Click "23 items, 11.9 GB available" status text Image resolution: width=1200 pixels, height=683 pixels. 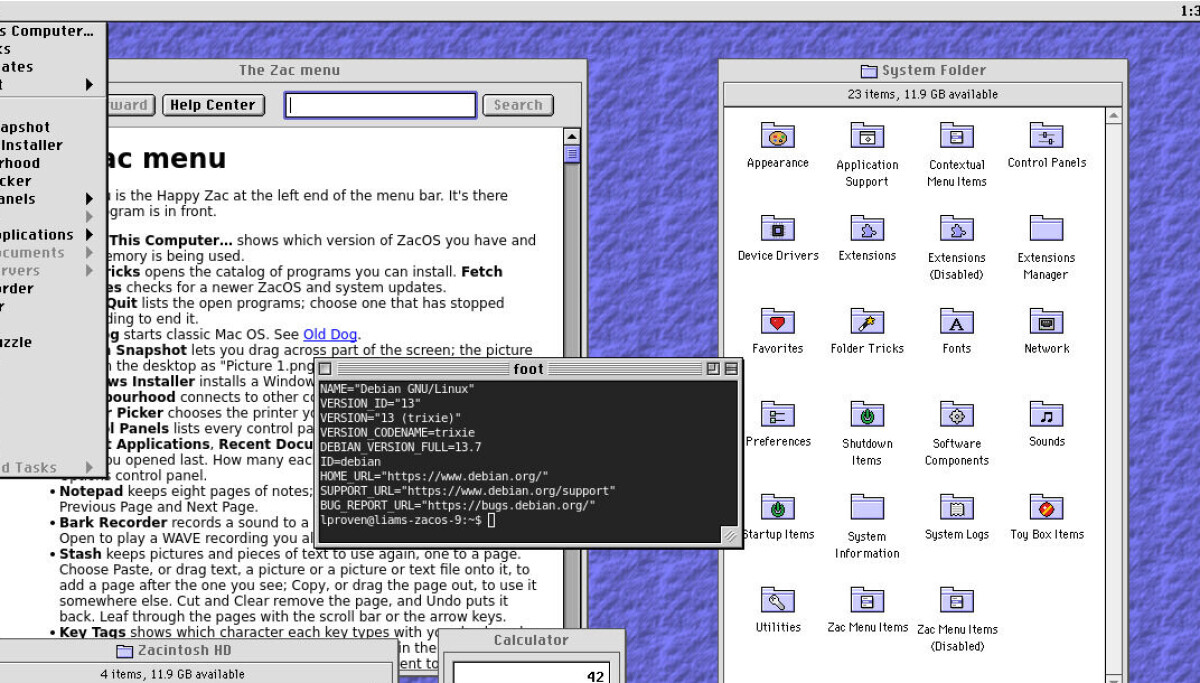tap(923, 94)
